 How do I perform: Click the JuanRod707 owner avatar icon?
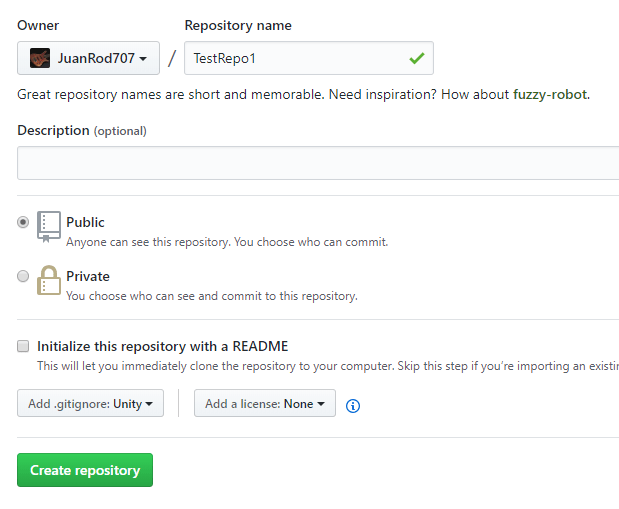click(x=40, y=58)
